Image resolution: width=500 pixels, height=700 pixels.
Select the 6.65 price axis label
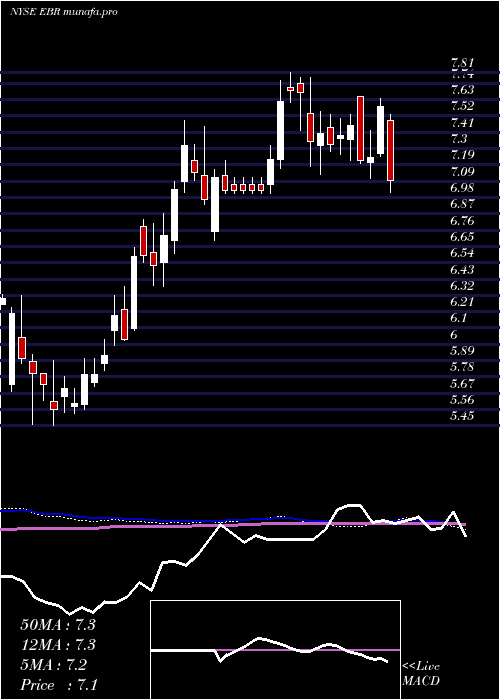(462, 237)
